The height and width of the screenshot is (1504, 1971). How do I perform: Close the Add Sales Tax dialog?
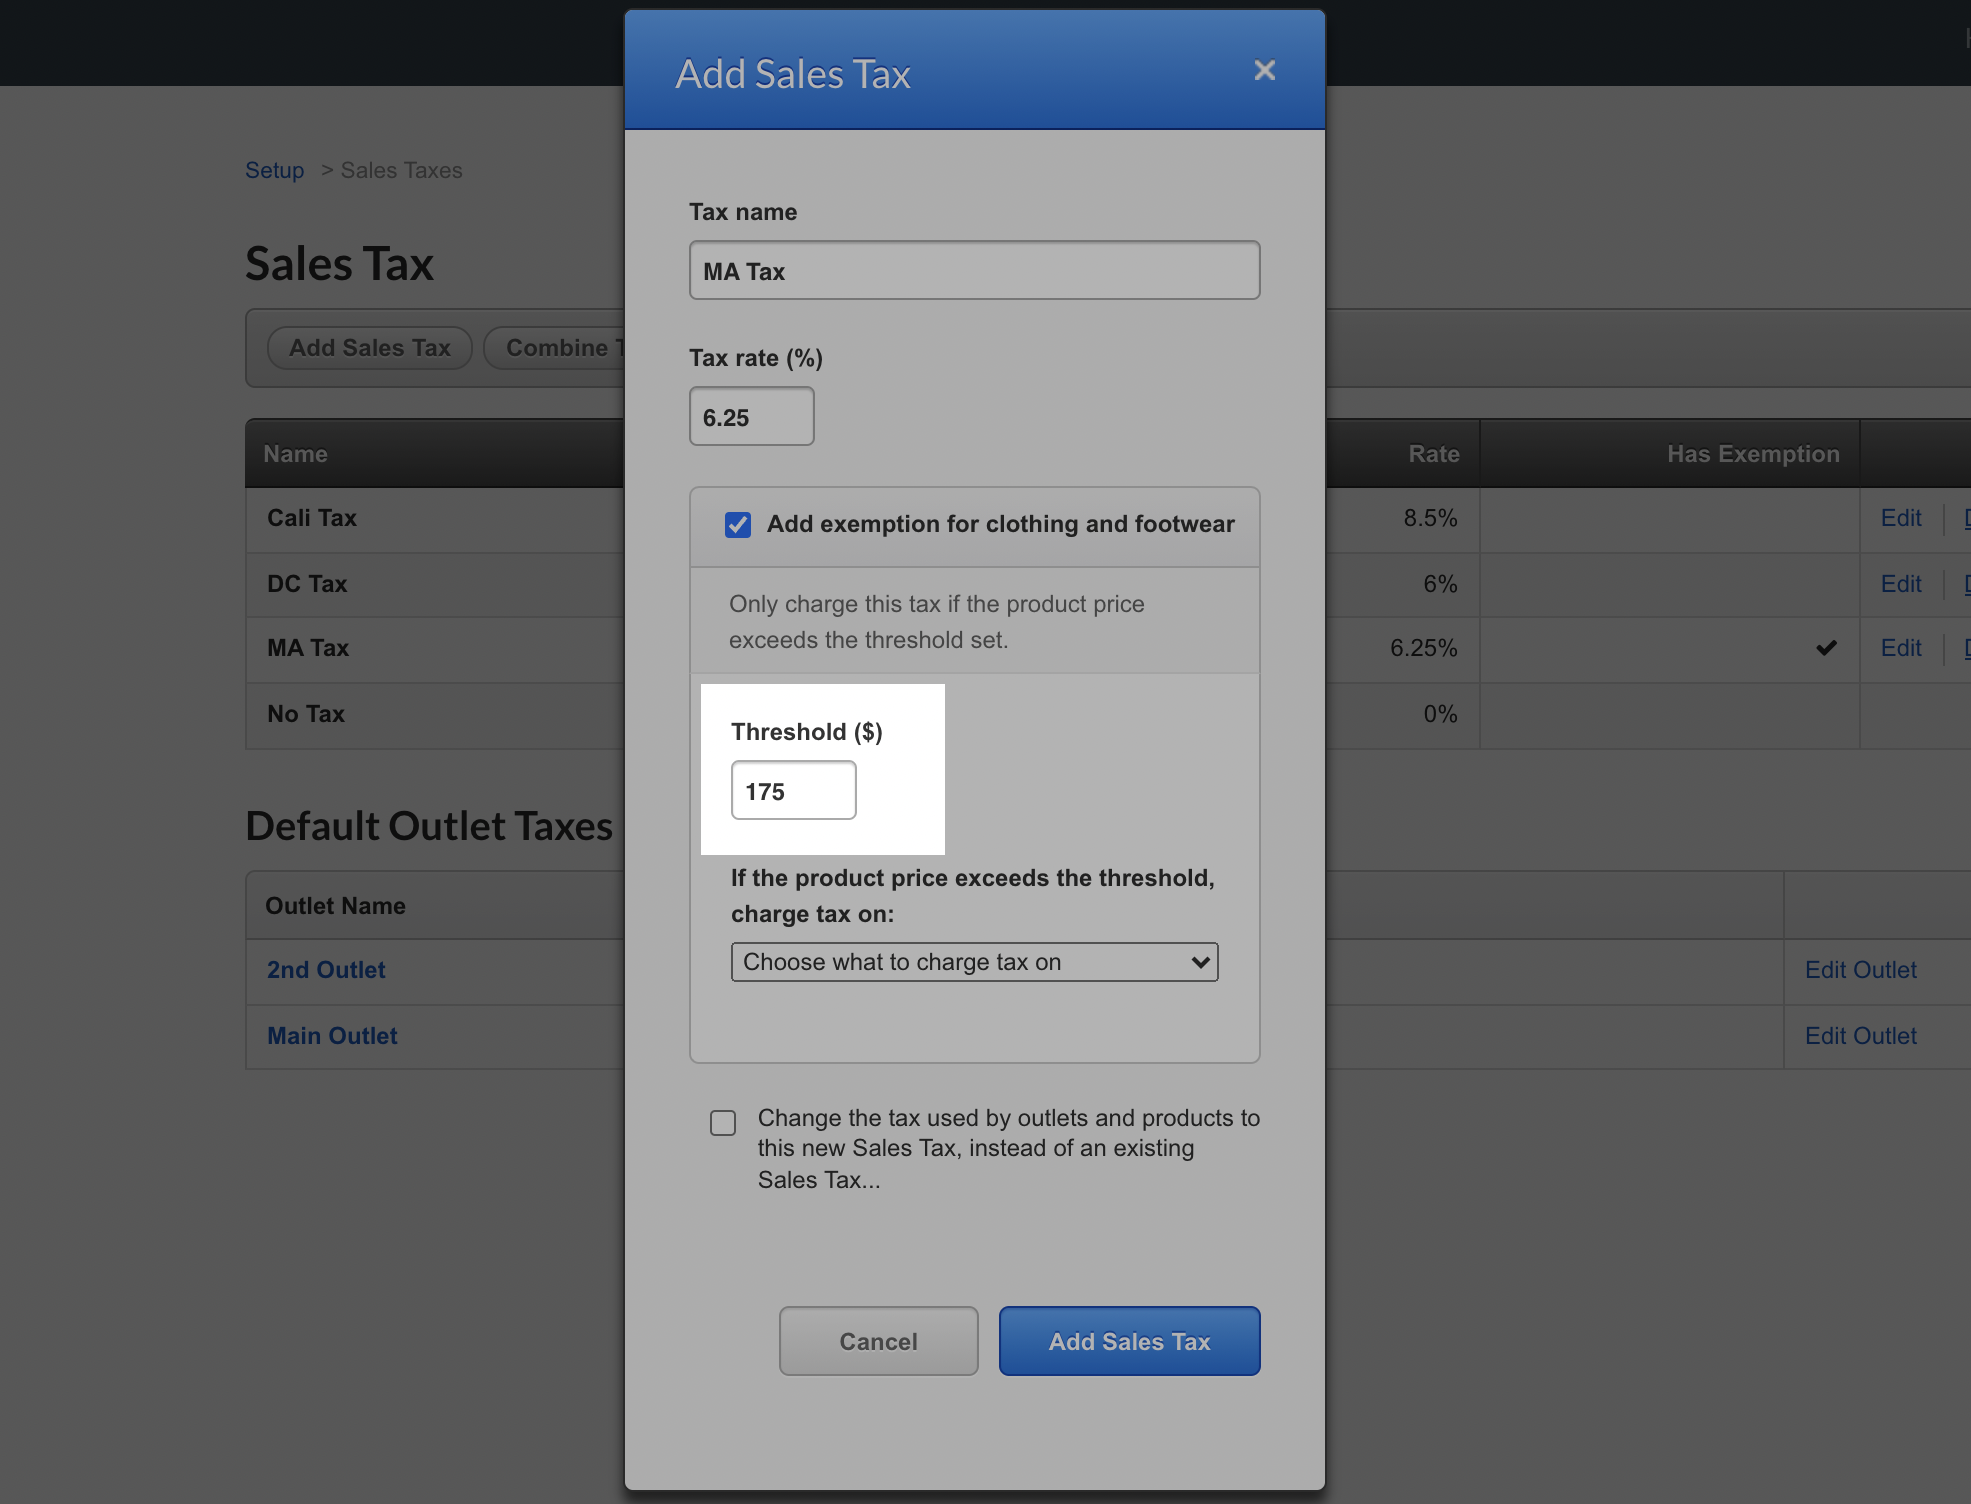pyautogui.click(x=1264, y=70)
